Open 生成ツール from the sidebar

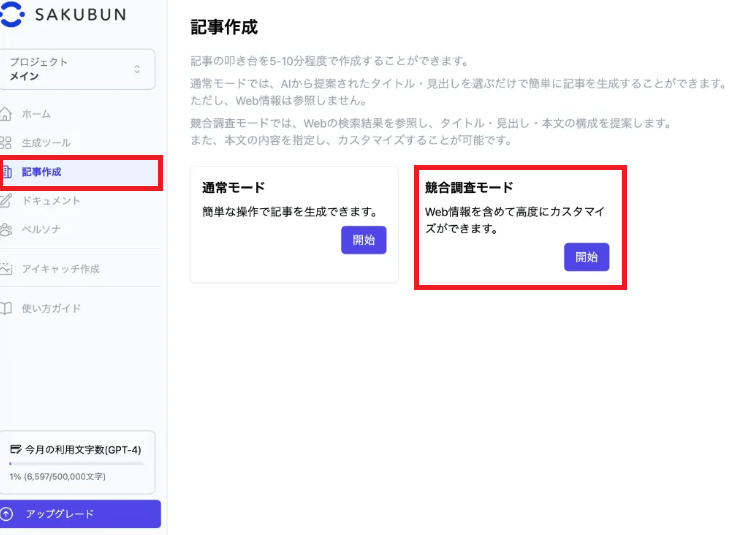pos(46,143)
